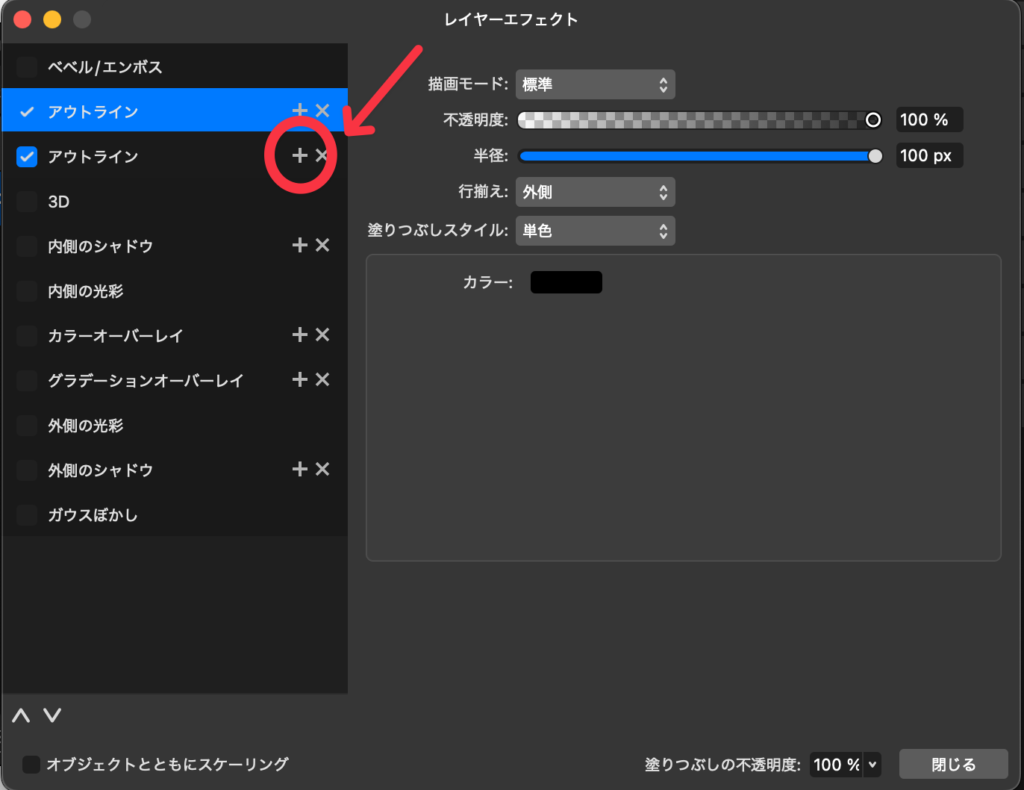The image size is (1024, 790).
Task: Open the 塗りつぶしスタイル dropdown
Action: [595, 231]
